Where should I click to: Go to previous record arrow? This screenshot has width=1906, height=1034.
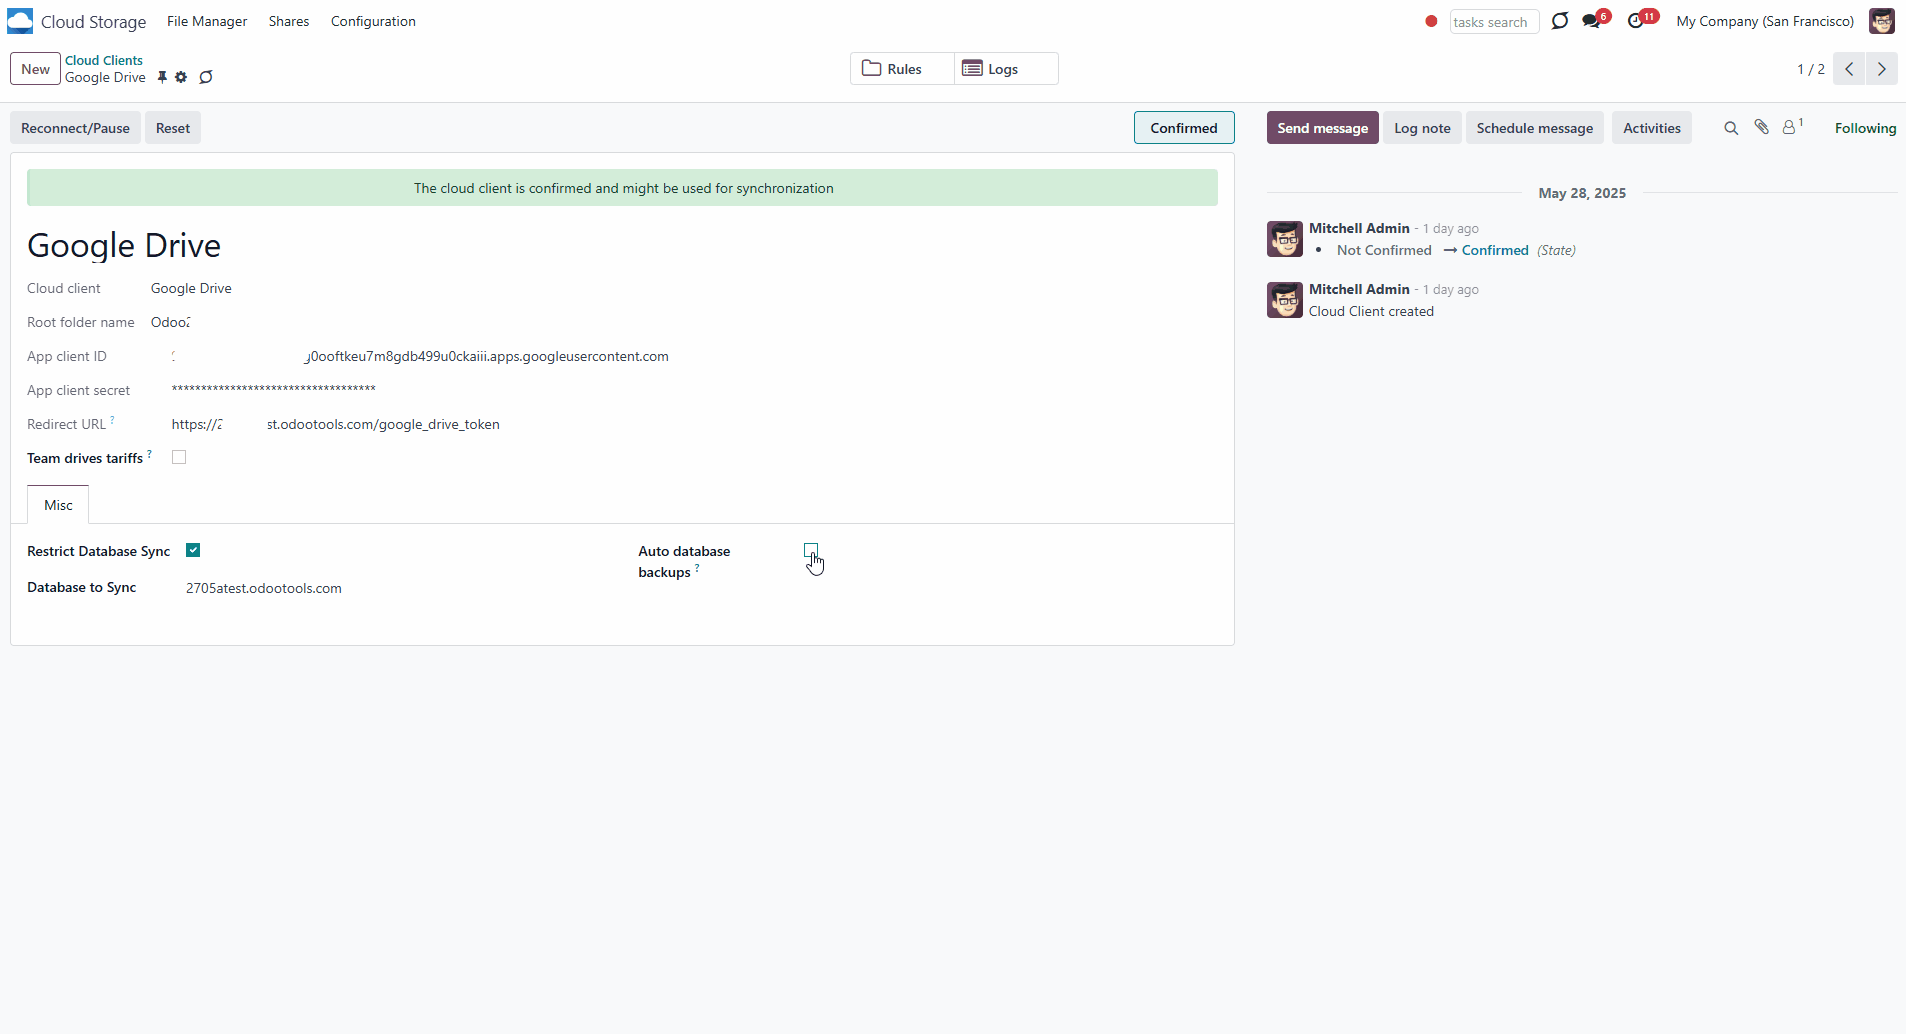[x=1849, y=69]
